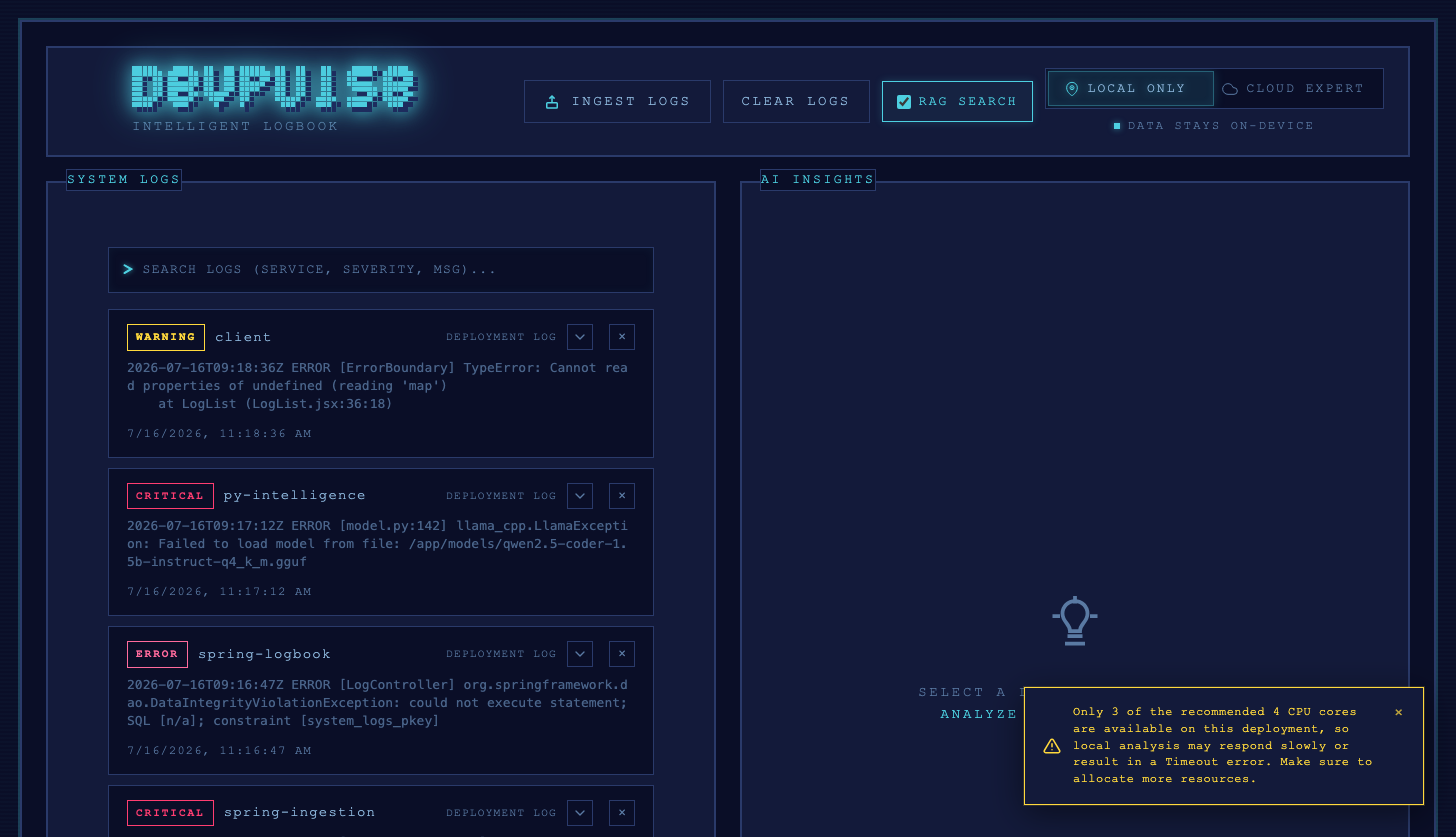Screen dimensions: 1456x837
Task: Select Local Only mode
Action: coord(1130,88)
